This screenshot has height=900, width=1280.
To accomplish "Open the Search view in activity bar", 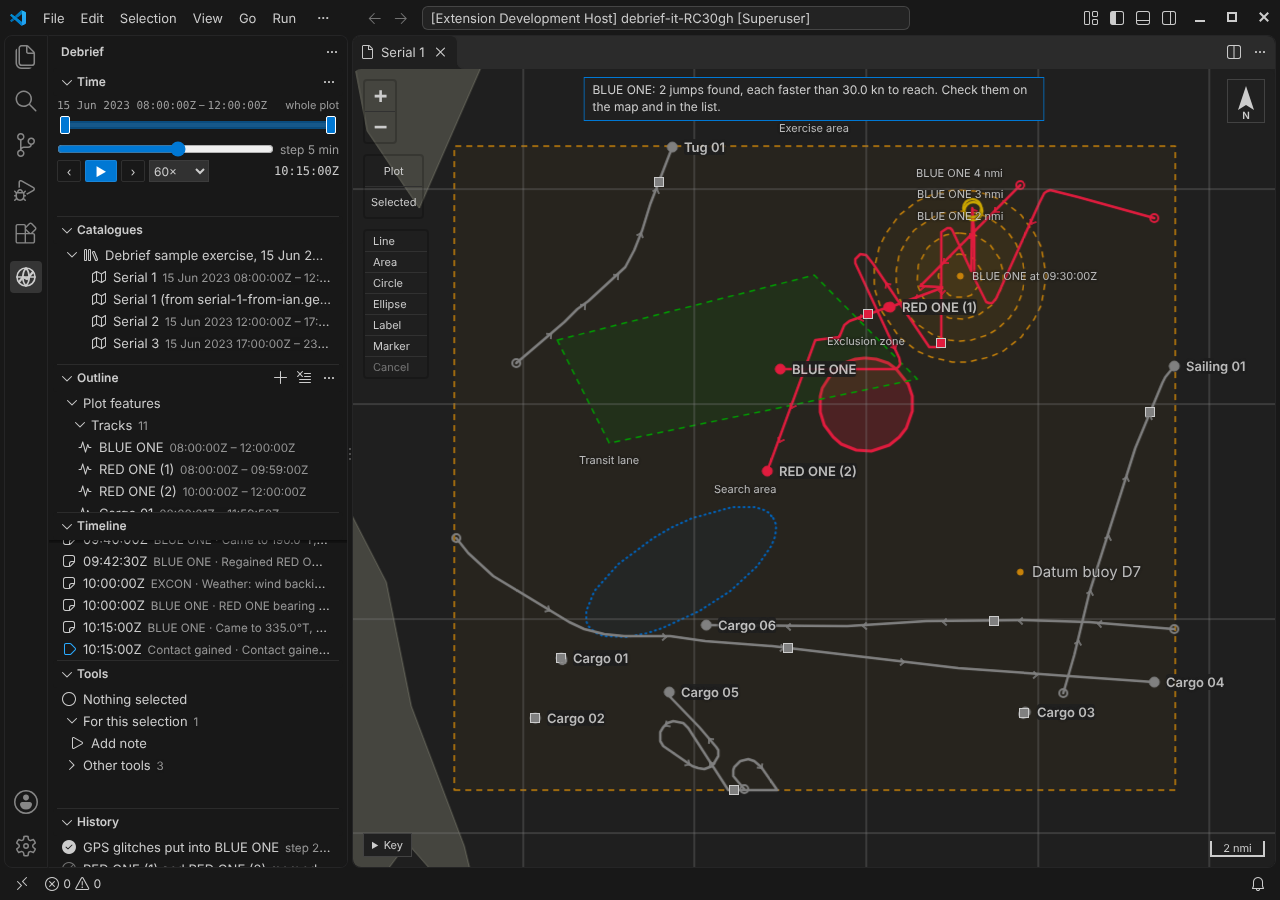I will tap(26, 101).
